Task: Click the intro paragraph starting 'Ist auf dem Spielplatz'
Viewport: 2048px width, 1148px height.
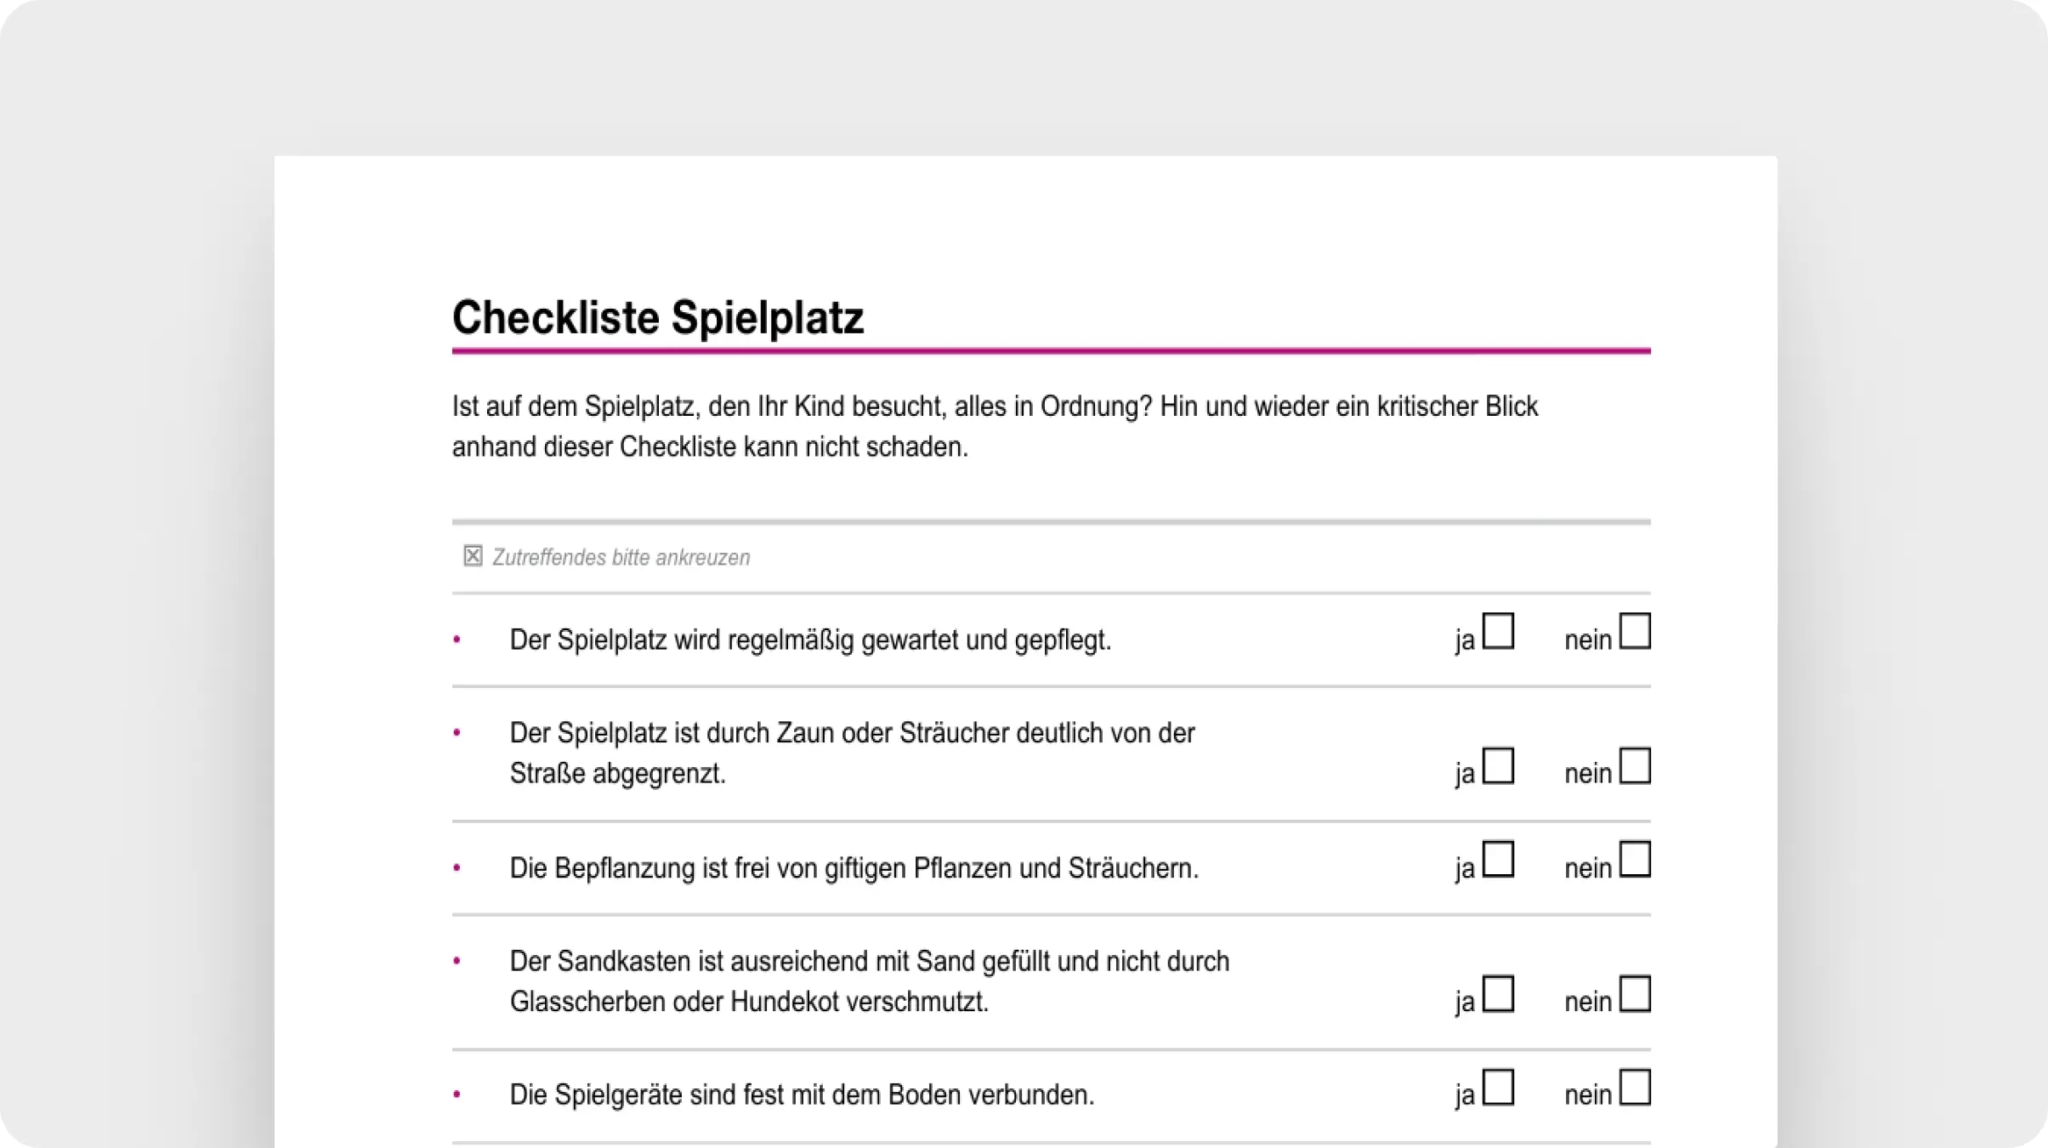Action: (x=995, y=427)
